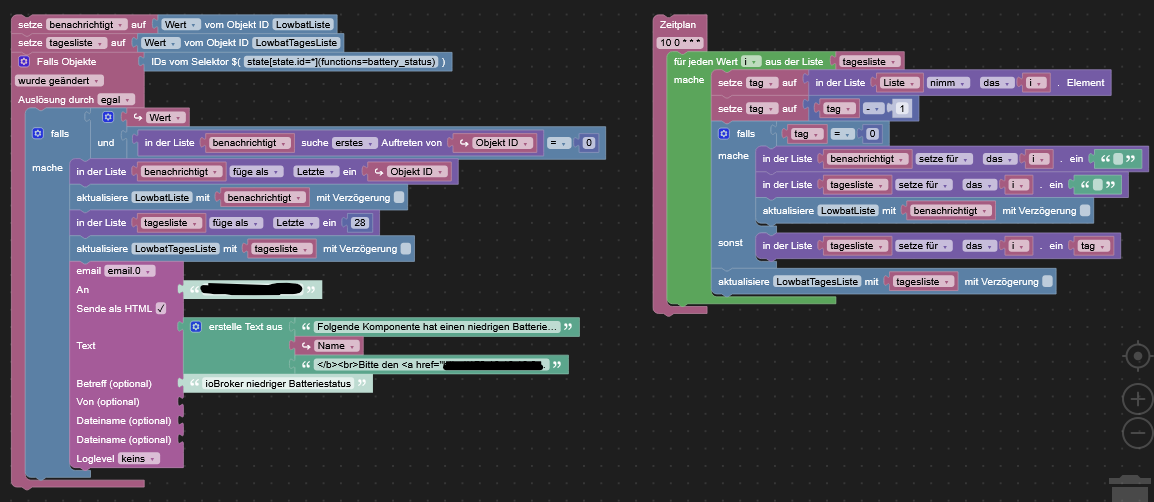Open the Loglevel keins dropdown
The height and width of the screenshot is (502, 1154).
(138, 458)
